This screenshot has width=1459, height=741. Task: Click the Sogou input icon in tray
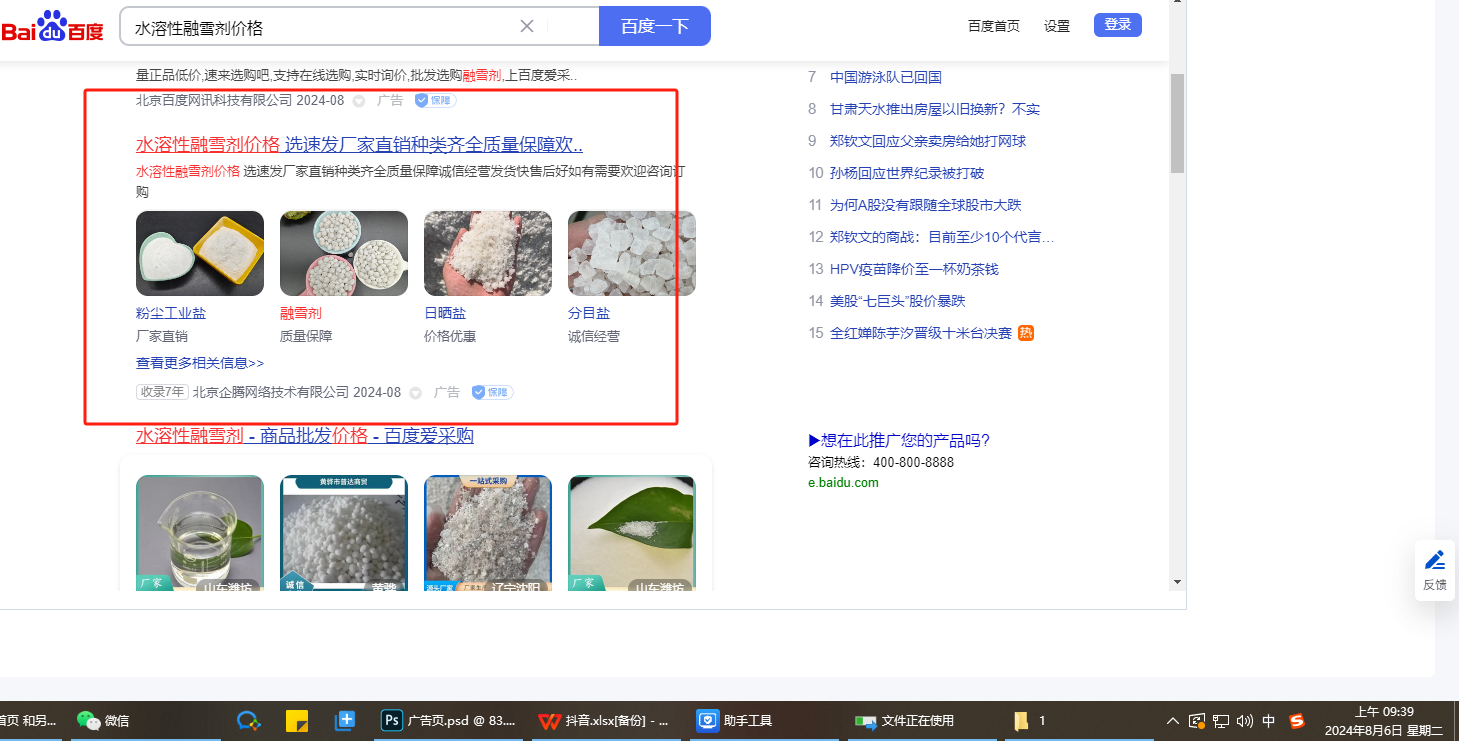(1297, 721)
